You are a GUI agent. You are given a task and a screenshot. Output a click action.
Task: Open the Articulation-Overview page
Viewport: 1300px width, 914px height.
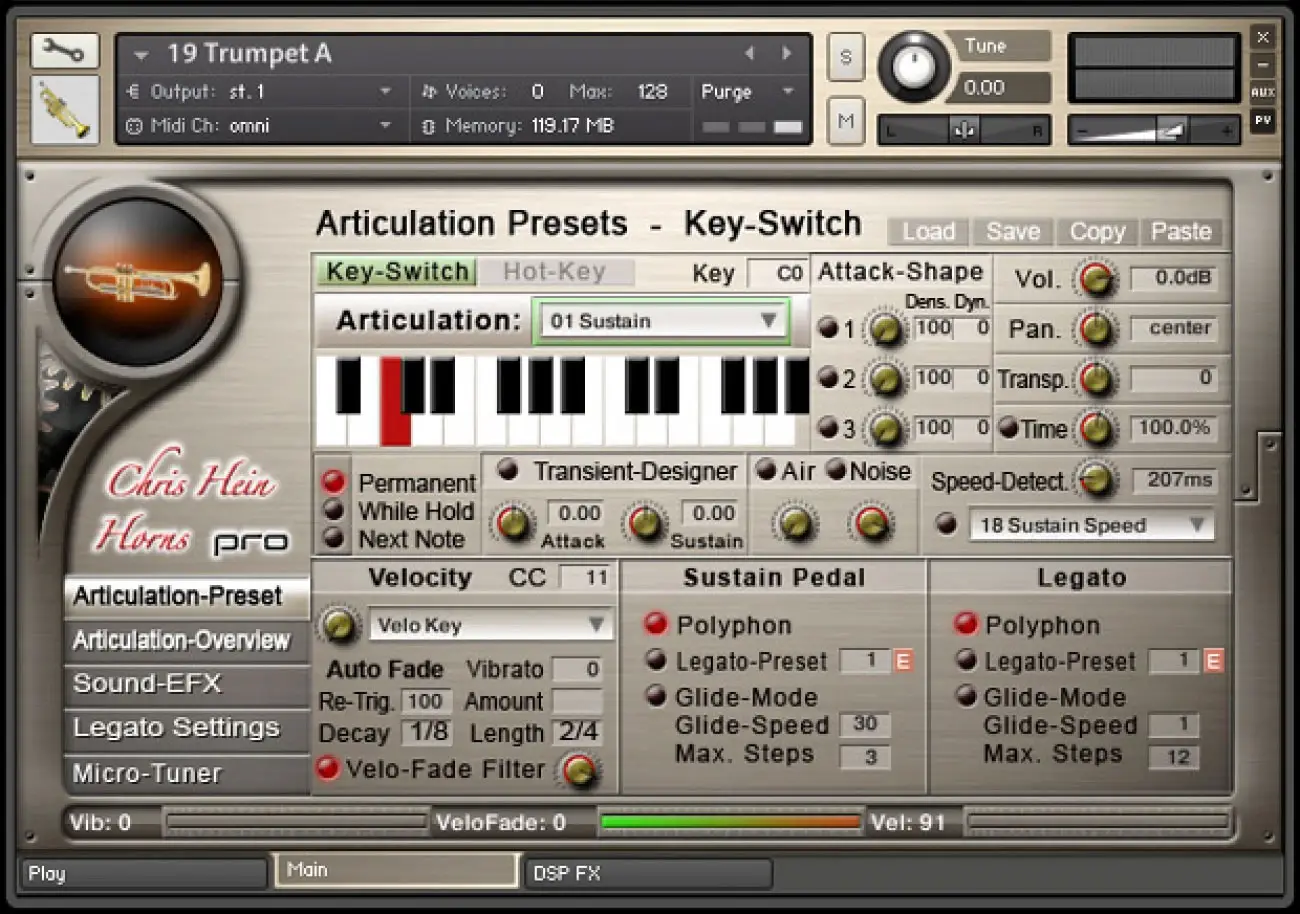coord(187,641)
